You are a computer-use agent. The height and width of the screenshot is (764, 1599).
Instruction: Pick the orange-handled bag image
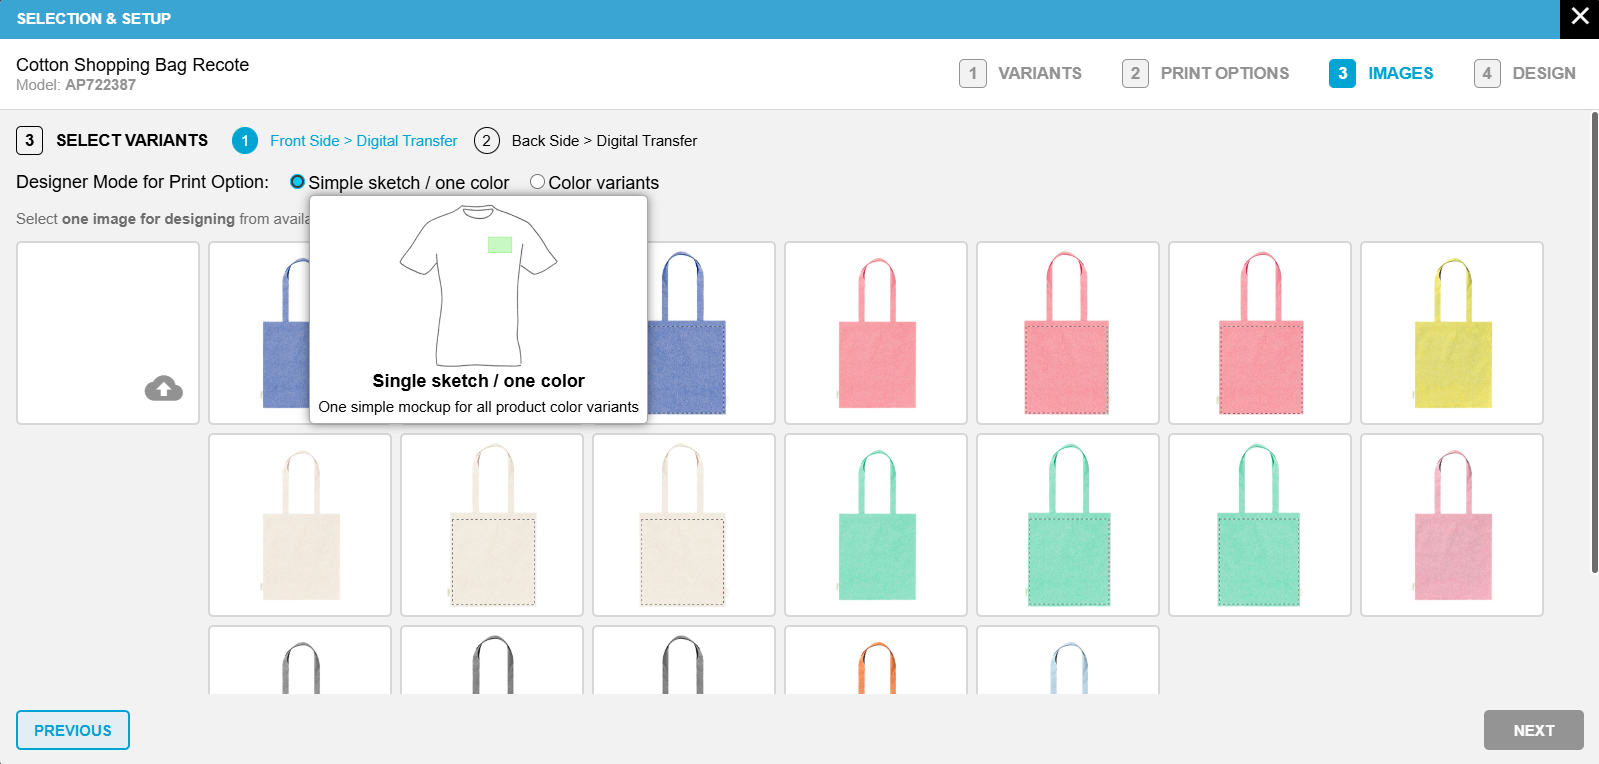[x=876, y=660]
